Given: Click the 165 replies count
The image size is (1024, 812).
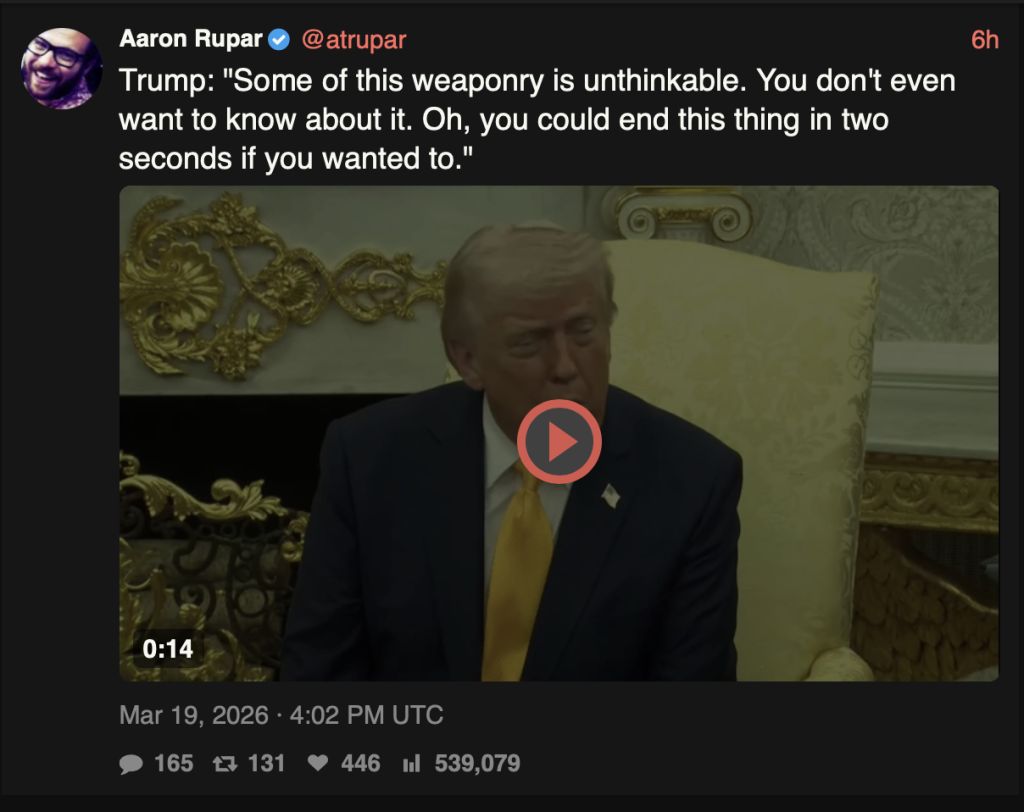Looking at the screenshot, I should 174,763.
